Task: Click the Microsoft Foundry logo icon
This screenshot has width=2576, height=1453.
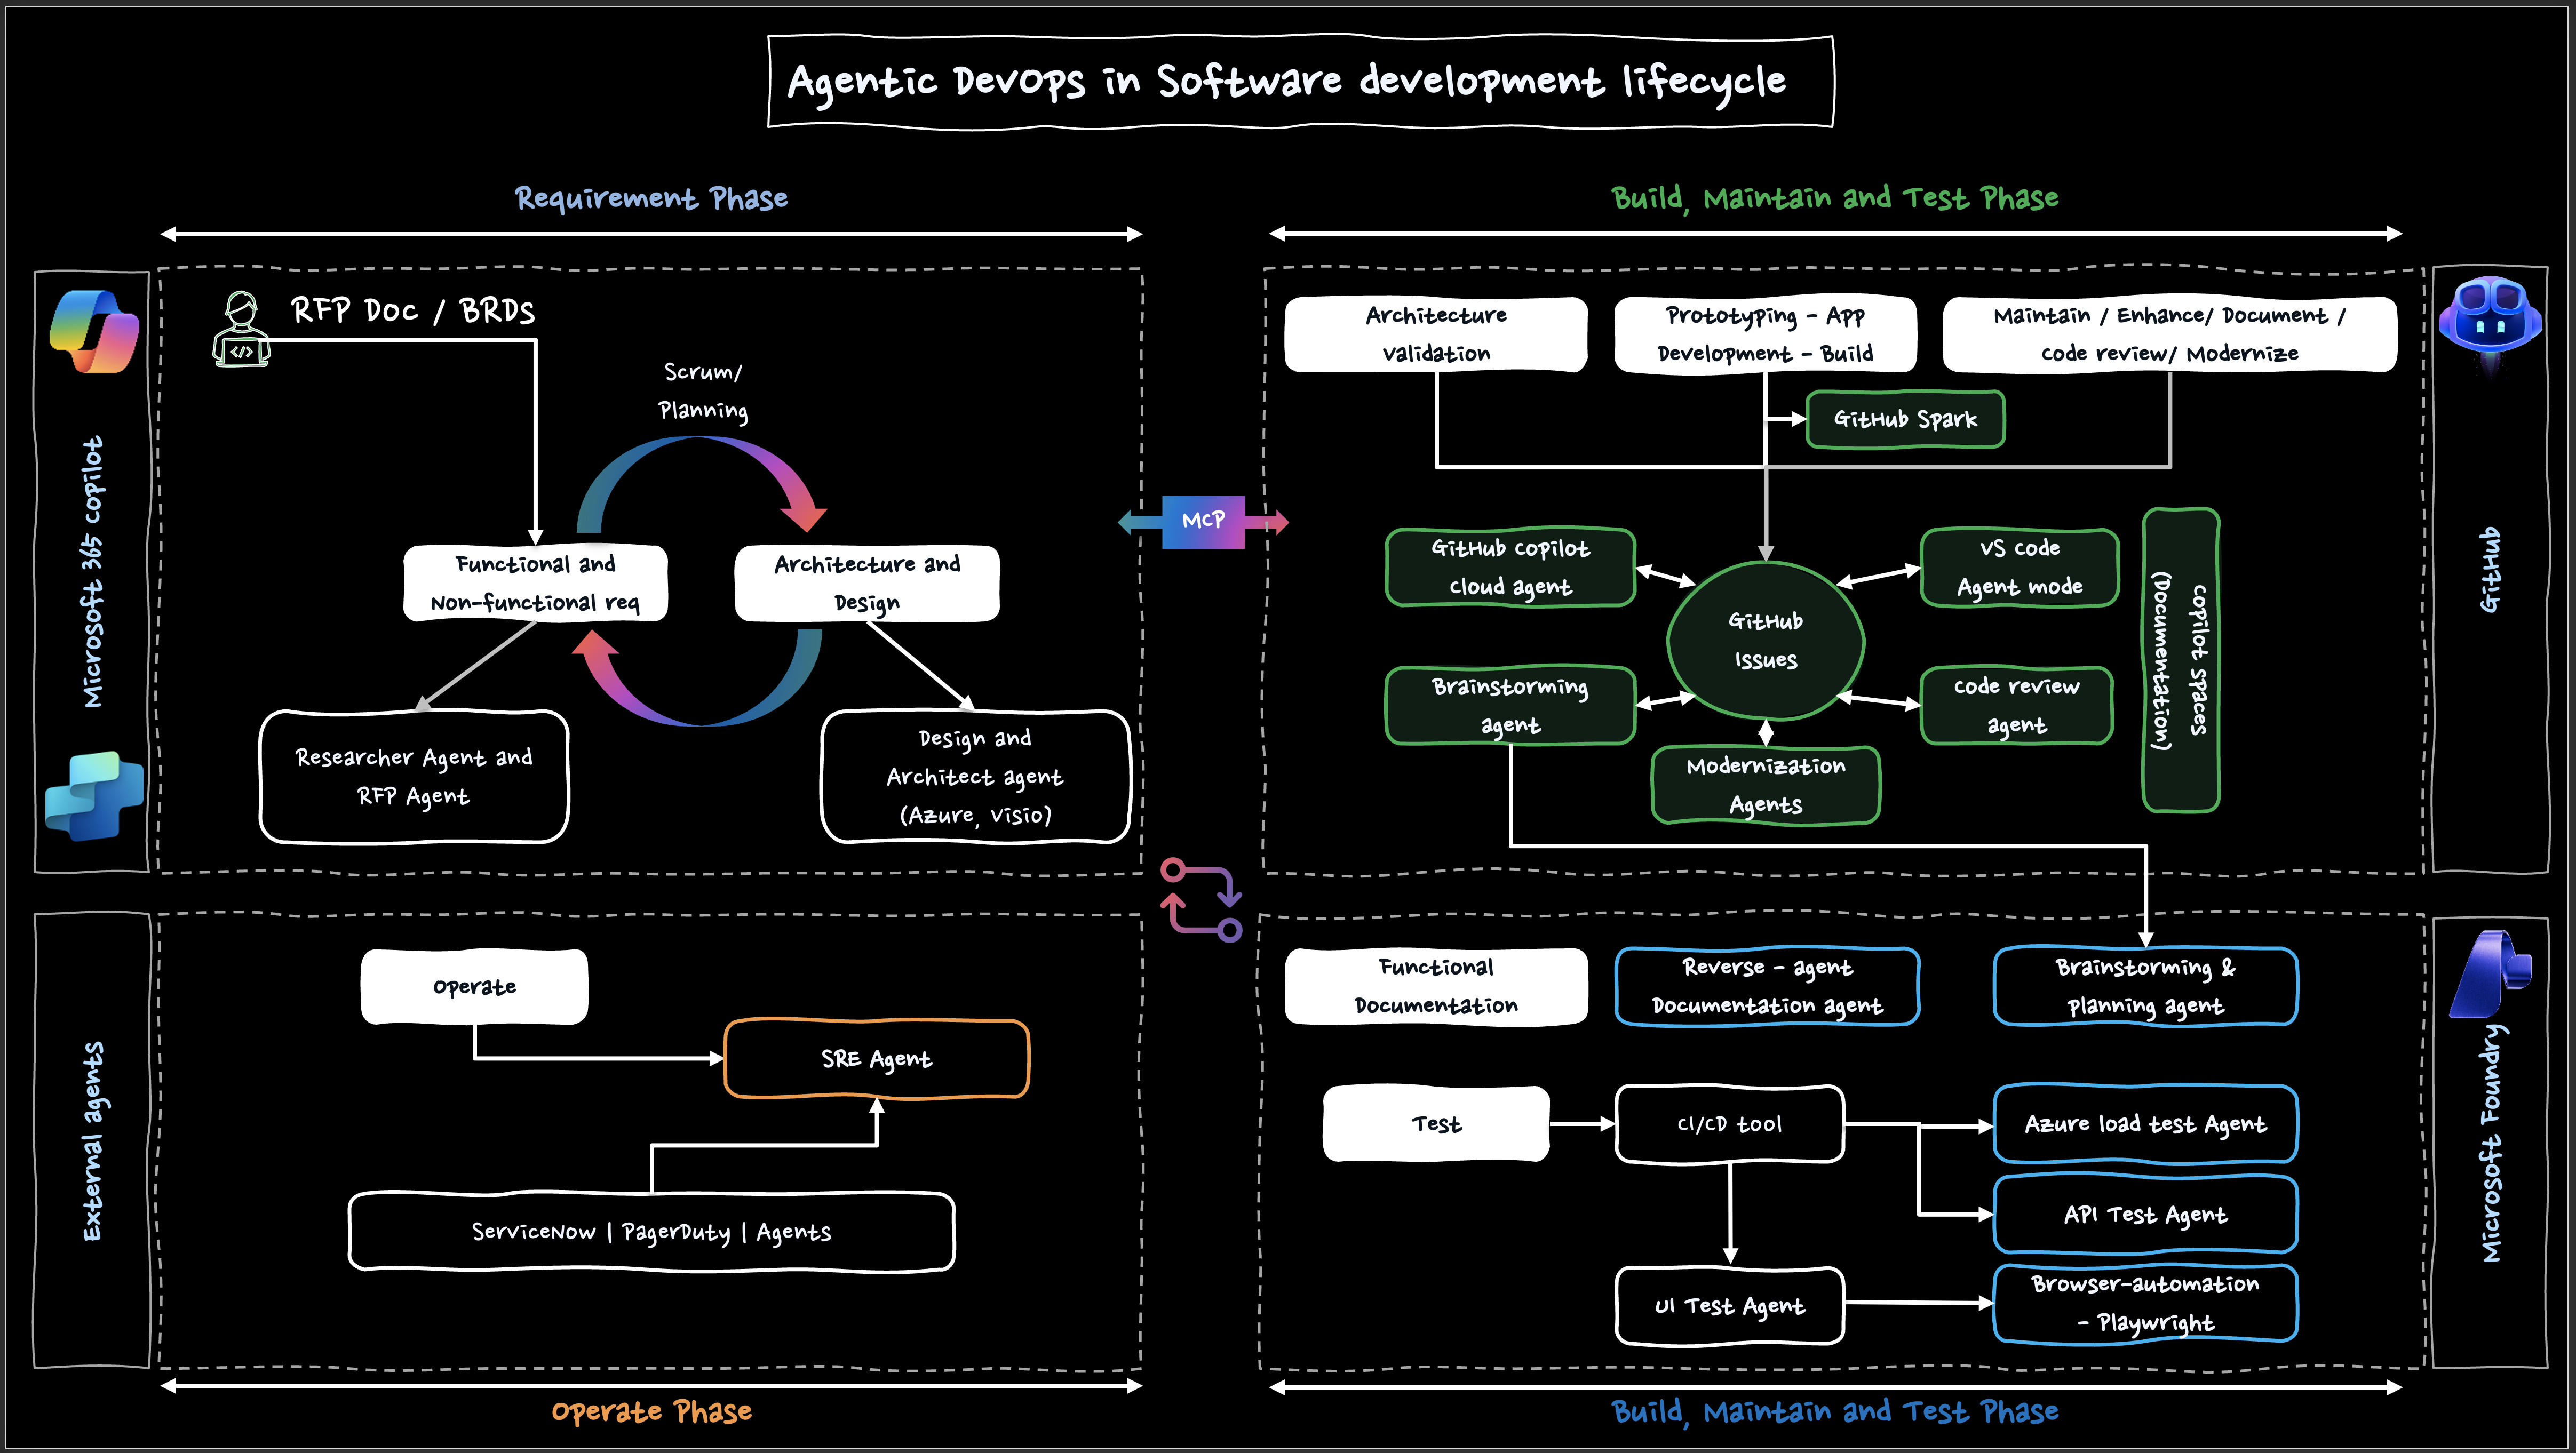Action: [x=2490, y=974]
